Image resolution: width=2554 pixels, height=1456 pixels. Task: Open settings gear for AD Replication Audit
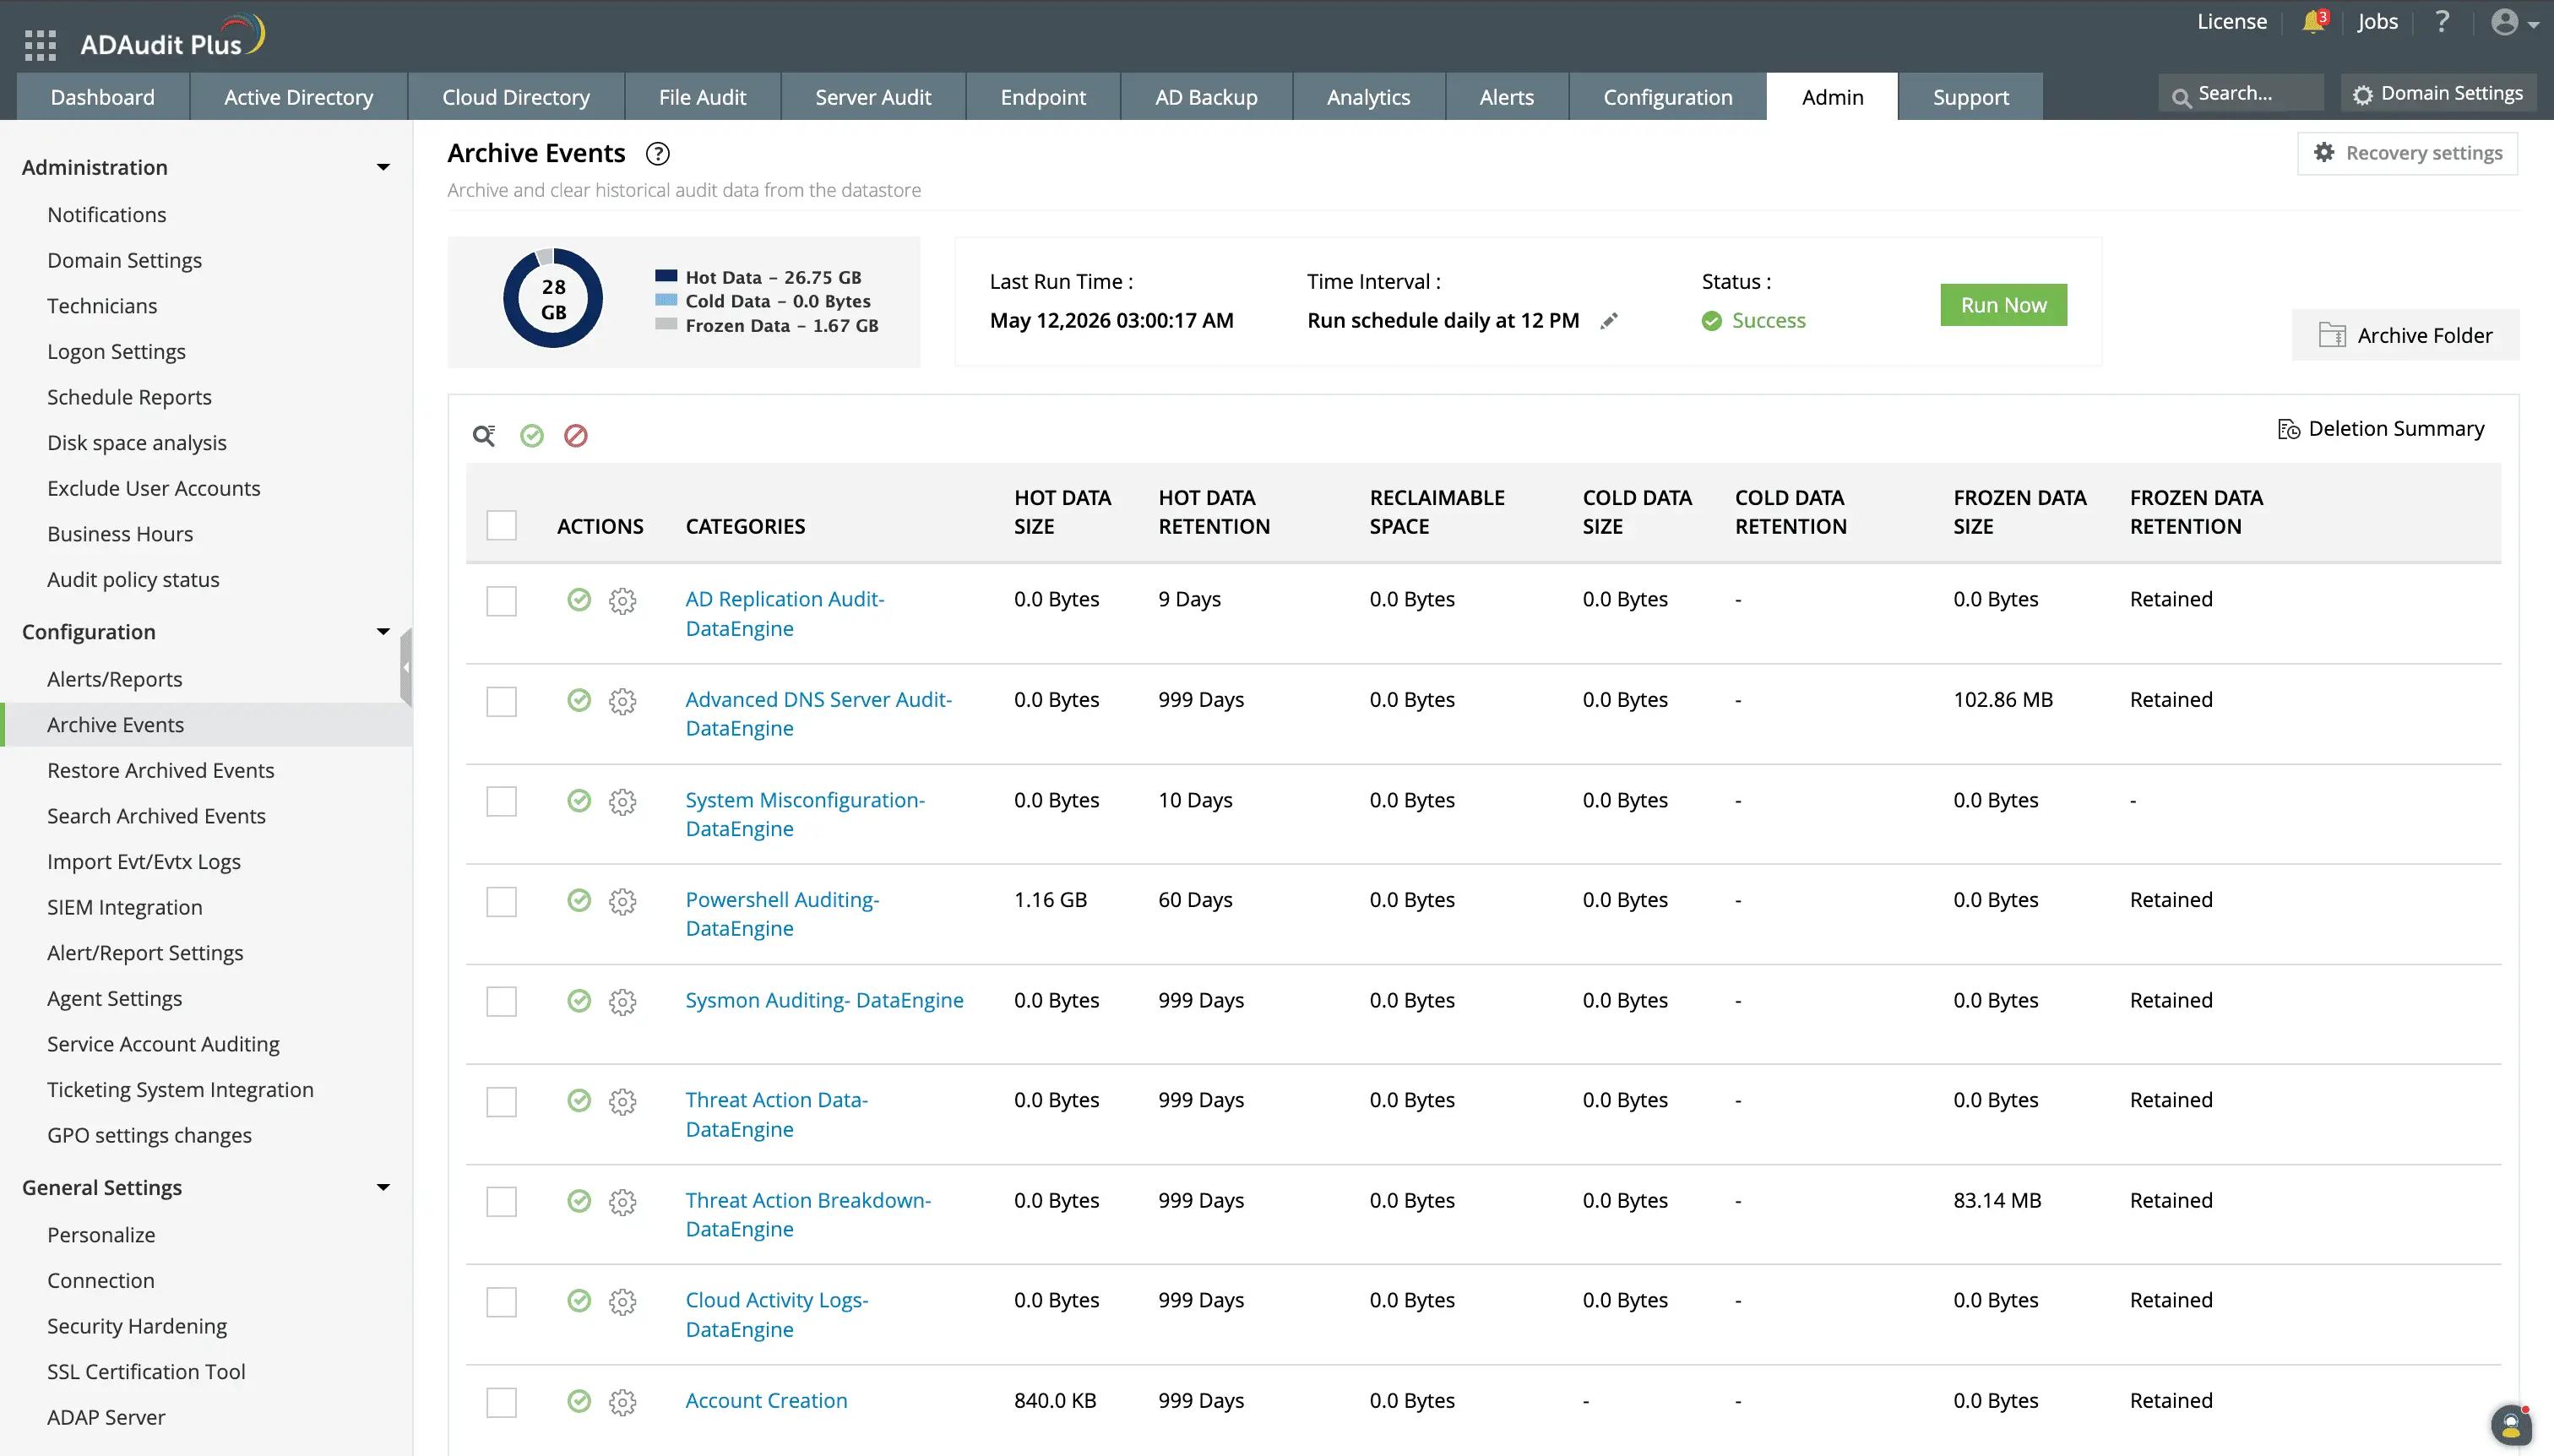(x=622, y=601)
